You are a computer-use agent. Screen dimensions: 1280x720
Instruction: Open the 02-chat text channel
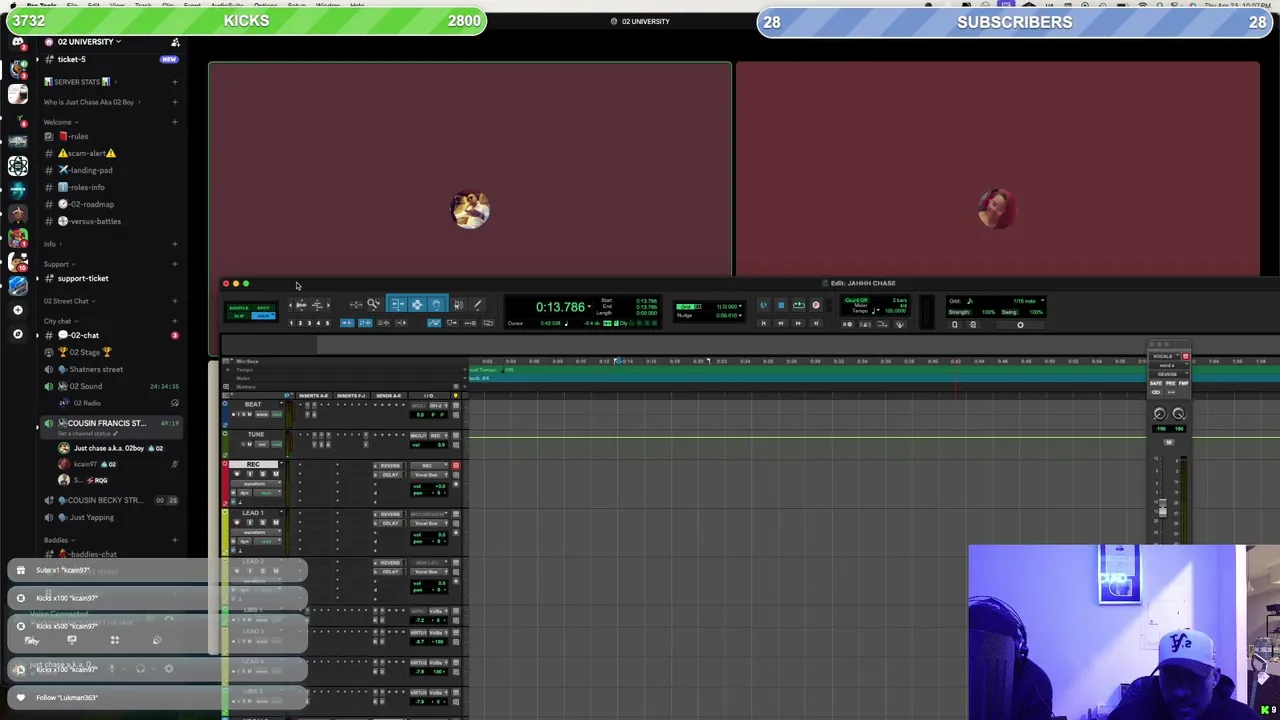(85, 335)
